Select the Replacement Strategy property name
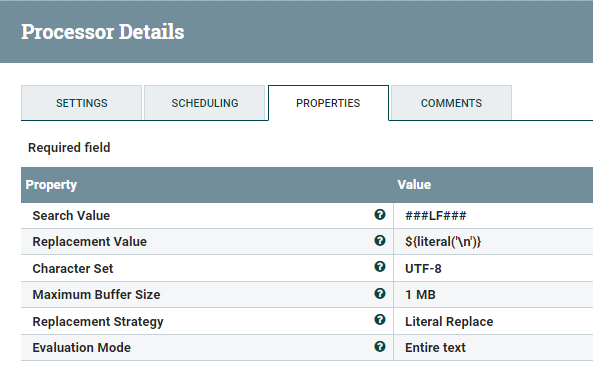This screenshot has width=593, height=383. pyautogui.click(x=98, y=322)
